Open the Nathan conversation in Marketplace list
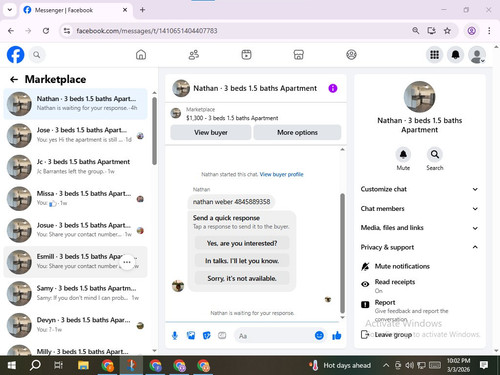The image size is (500, 375). pyautogui.click(x=75, y=104)
